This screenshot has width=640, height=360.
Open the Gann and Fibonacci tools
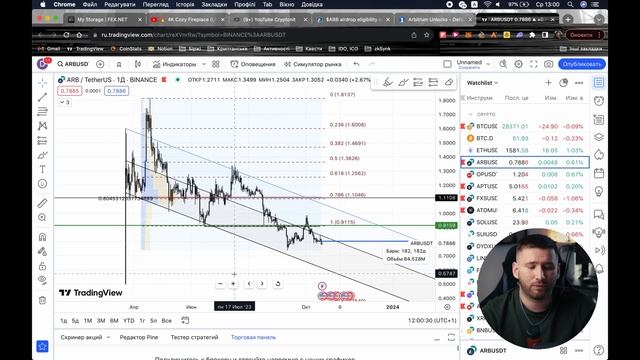(42, 111)
